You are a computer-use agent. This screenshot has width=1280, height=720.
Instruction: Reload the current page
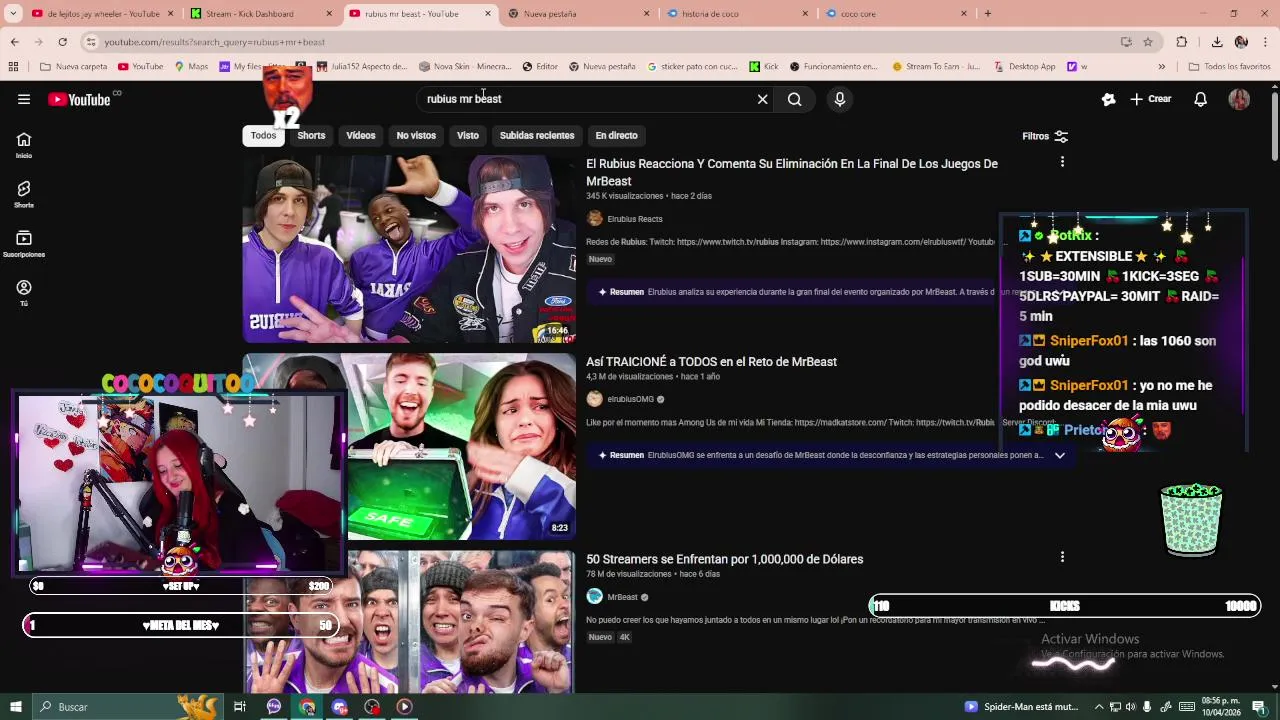[x=62, y=42]
